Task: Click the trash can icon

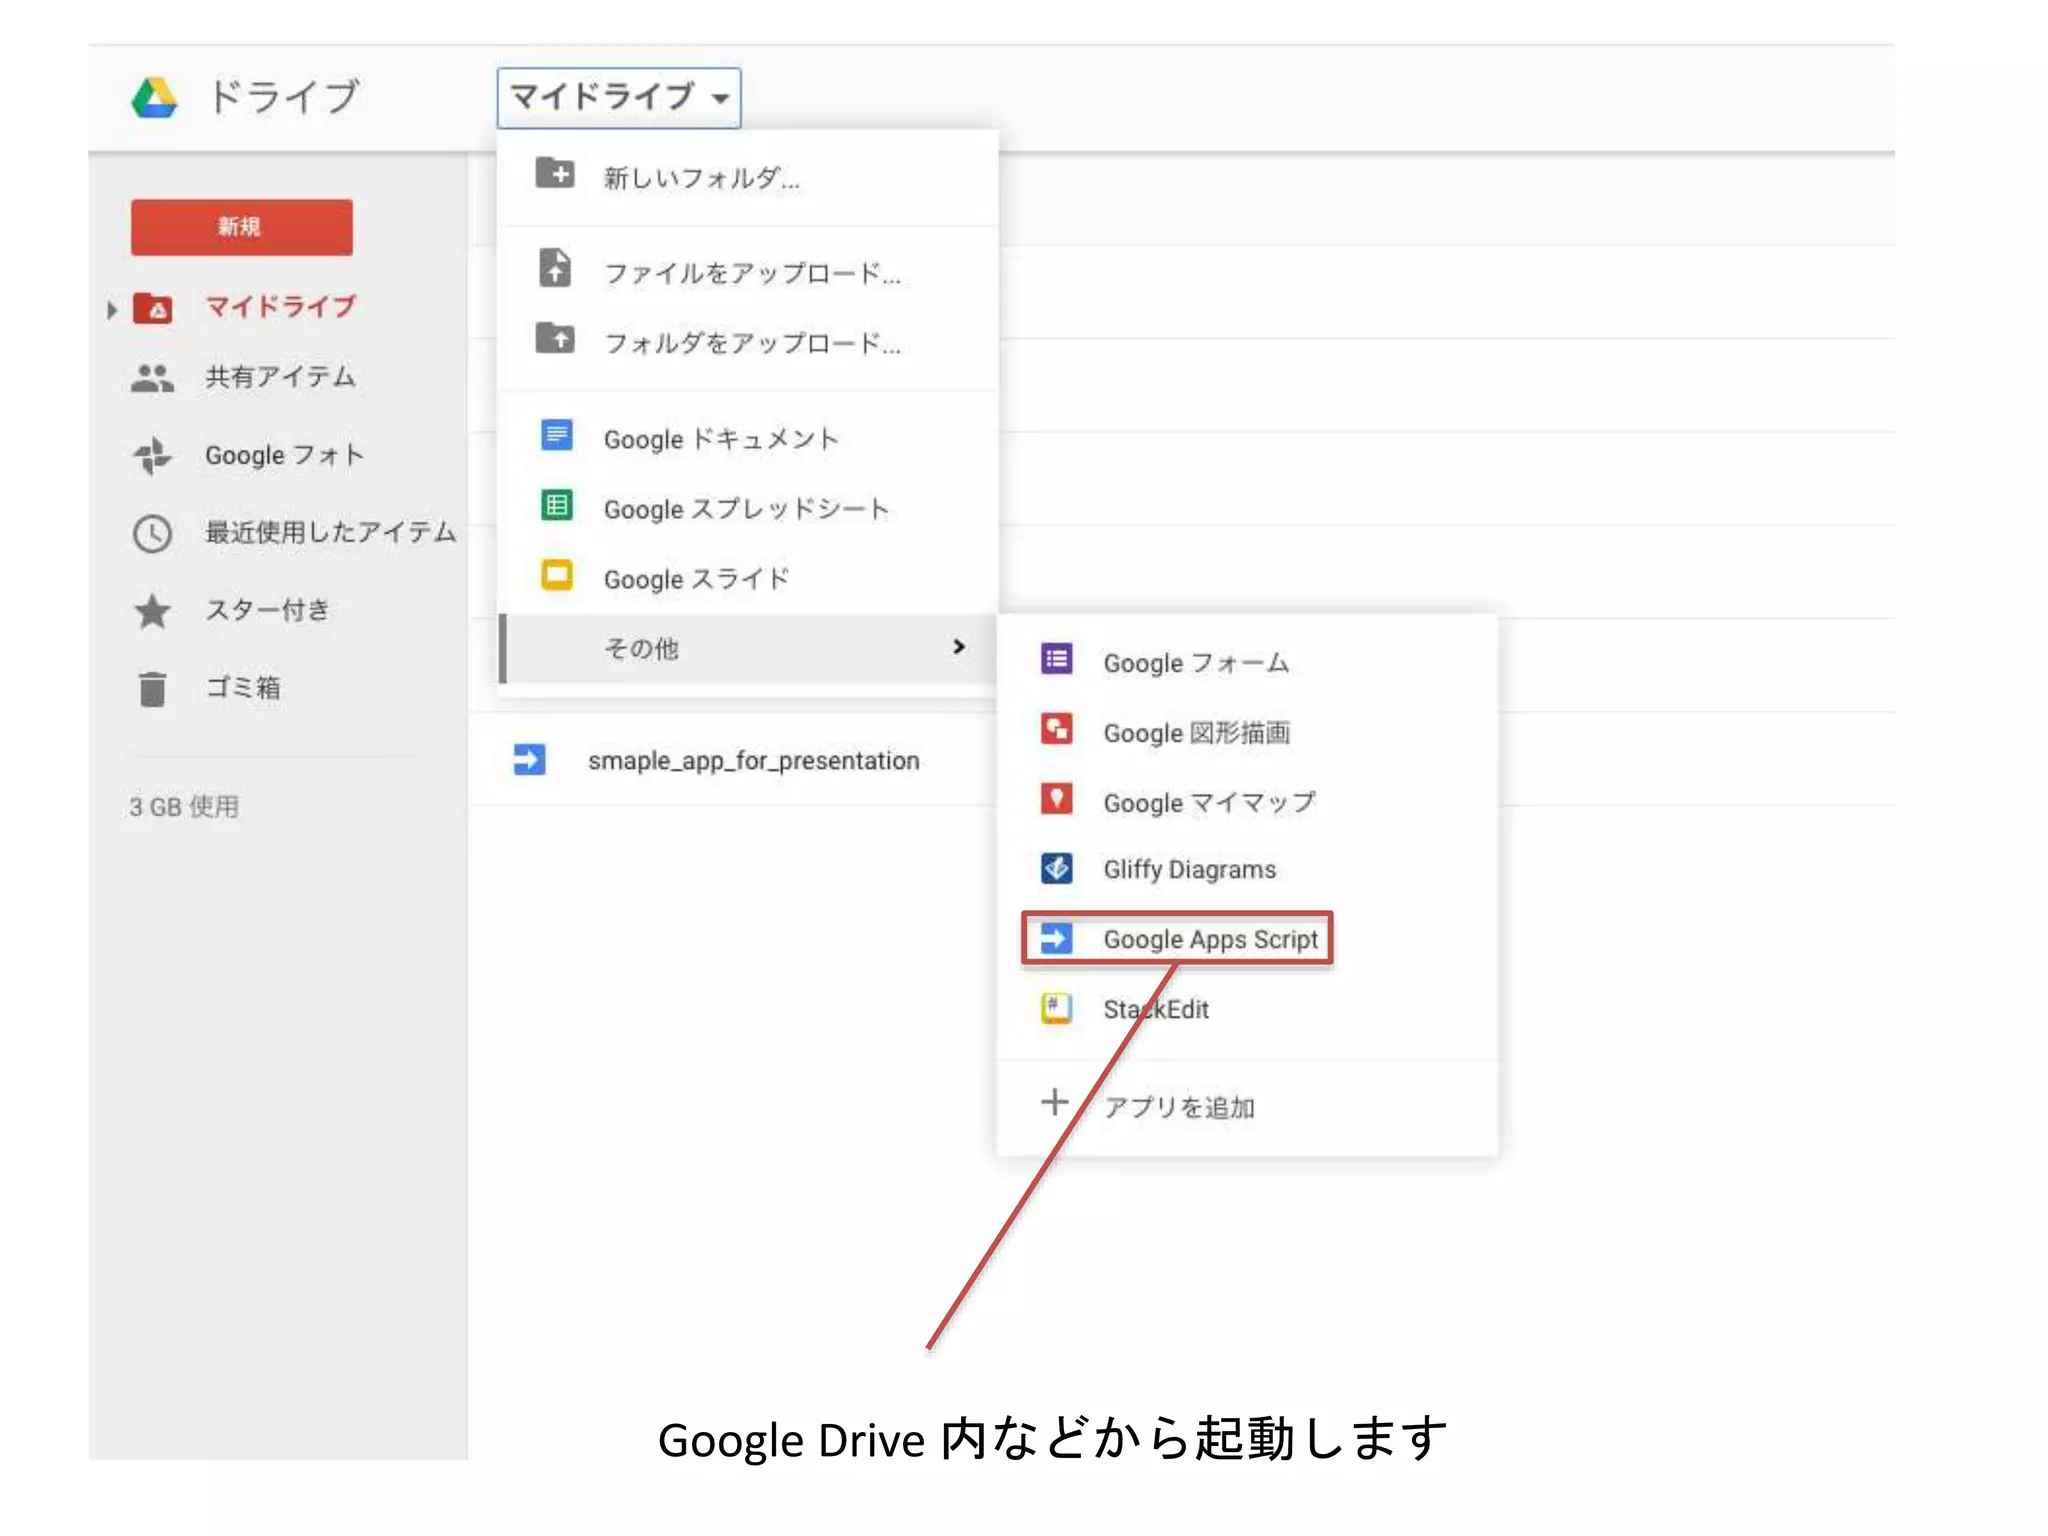Action: pyautogui.click(x=152, y=689)
